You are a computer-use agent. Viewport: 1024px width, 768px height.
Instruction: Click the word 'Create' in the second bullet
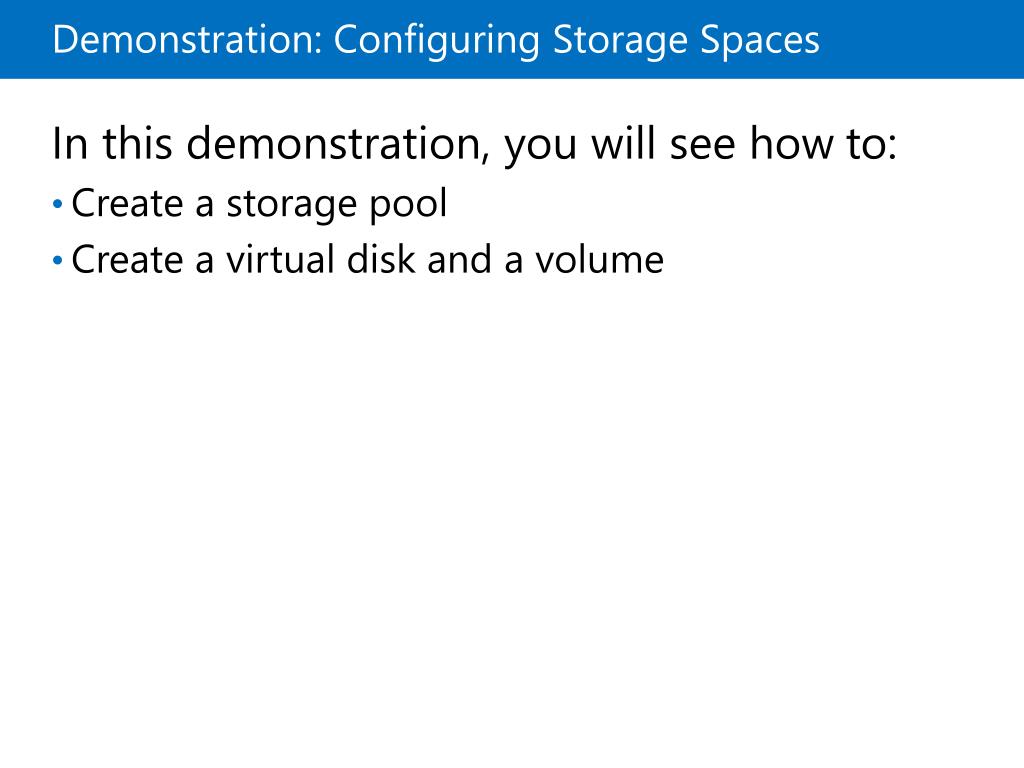tap(127, 259)
